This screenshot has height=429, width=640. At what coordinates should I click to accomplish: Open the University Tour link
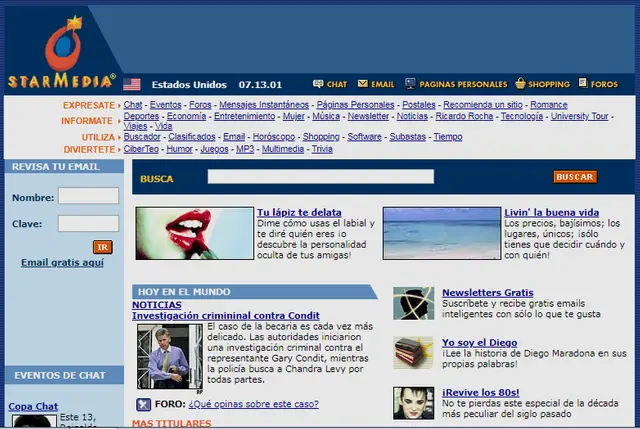point(580,116)
